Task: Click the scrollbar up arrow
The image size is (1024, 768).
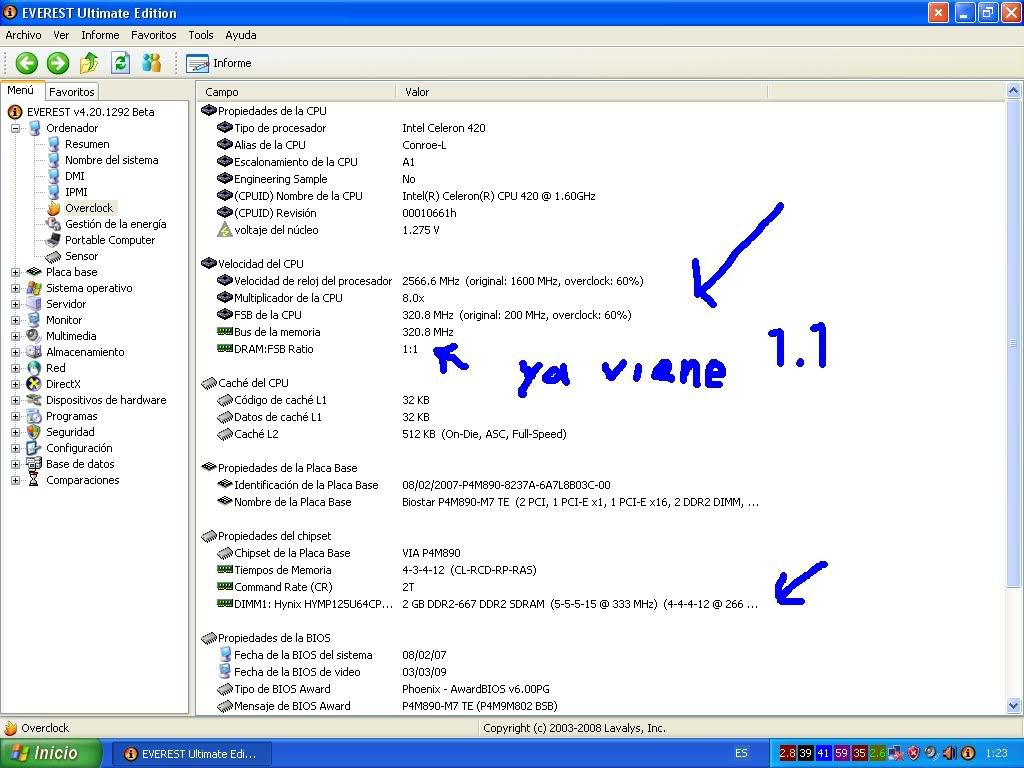Action: pos(1014,90)
